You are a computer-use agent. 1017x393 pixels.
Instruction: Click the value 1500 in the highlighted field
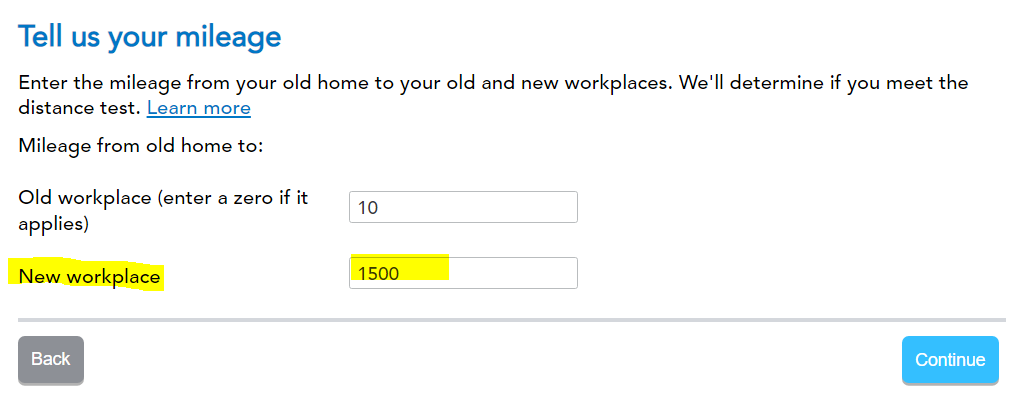(378, 274)
